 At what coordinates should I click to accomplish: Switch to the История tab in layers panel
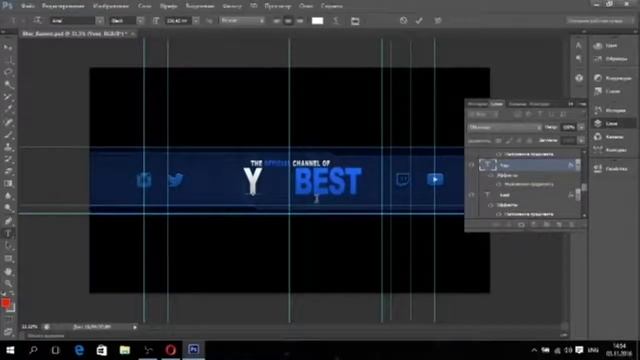pyautogui.click(x=478, y=104)
